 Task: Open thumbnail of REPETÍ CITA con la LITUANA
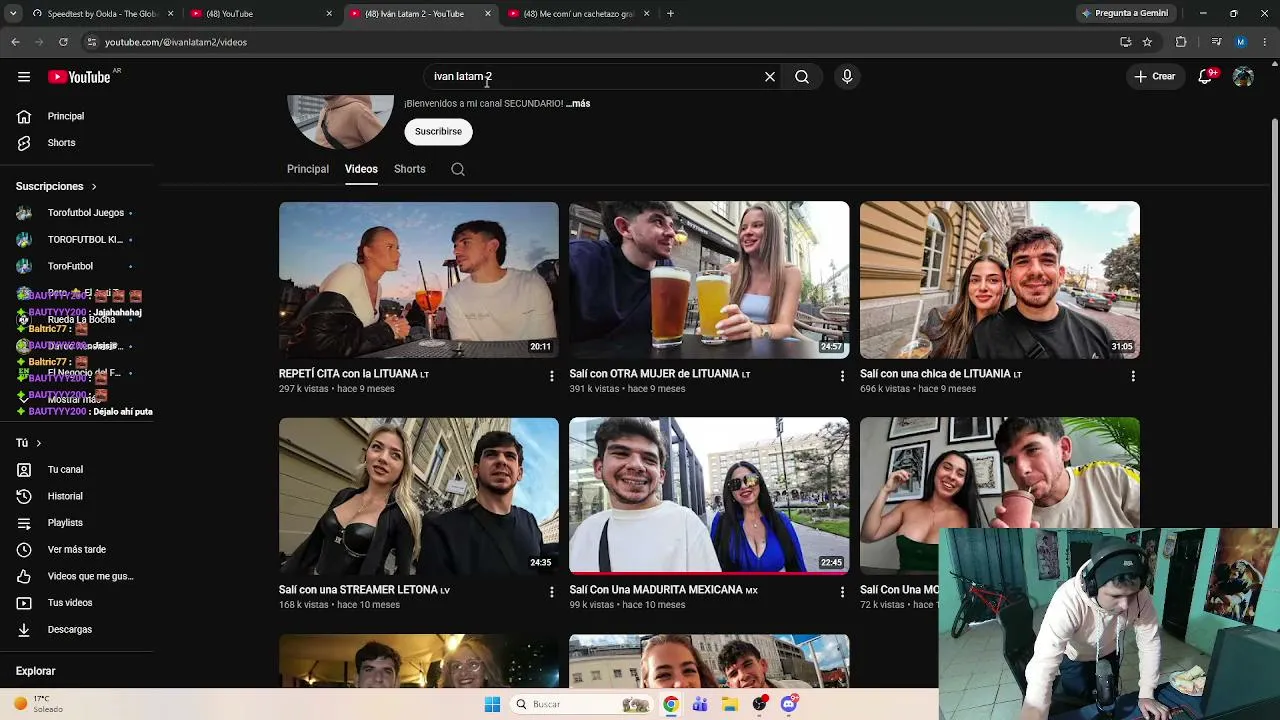(419, 280)
